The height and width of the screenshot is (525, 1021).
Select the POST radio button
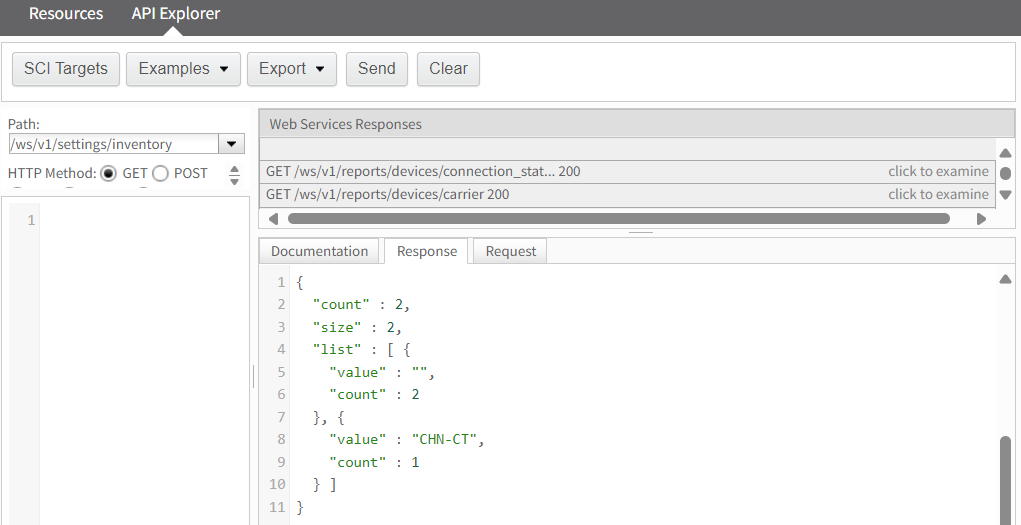(160, 173)
